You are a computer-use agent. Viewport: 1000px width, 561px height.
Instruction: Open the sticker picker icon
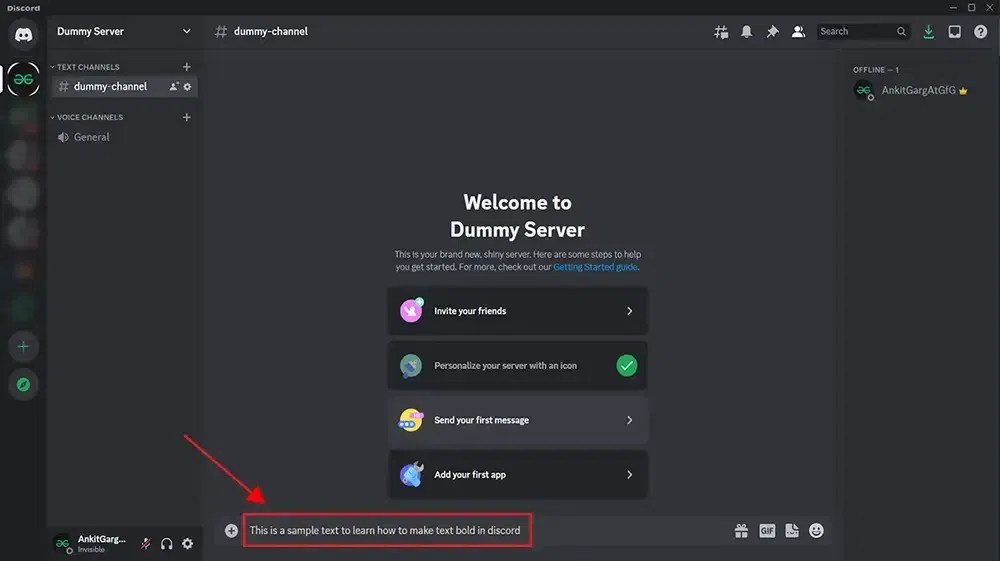791,530
